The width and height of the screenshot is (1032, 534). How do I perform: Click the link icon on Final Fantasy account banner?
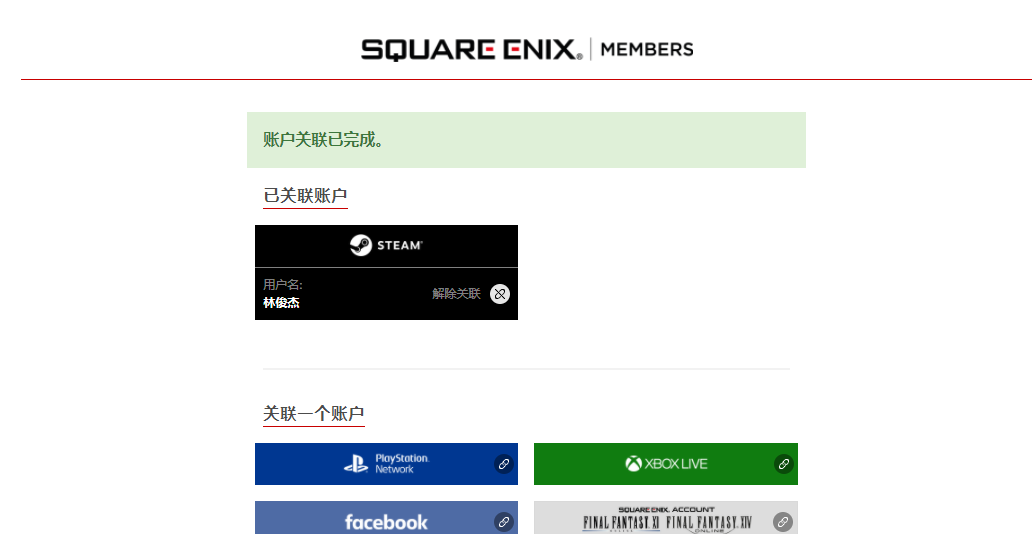(x=783, y=522)
